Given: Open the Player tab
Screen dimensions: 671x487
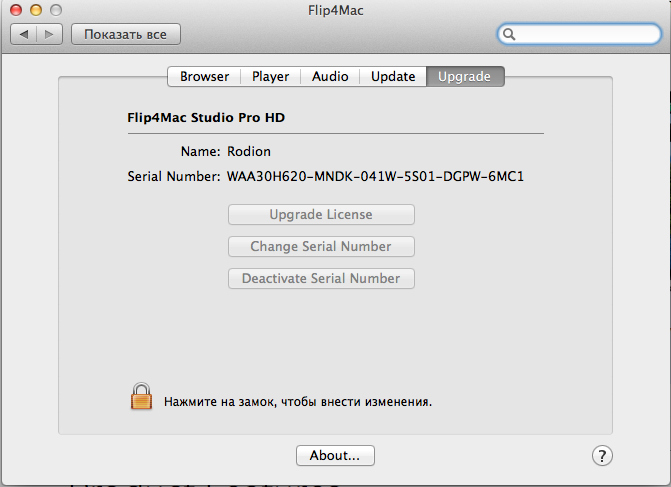Looking at the screenshot, I should (270, 76).
